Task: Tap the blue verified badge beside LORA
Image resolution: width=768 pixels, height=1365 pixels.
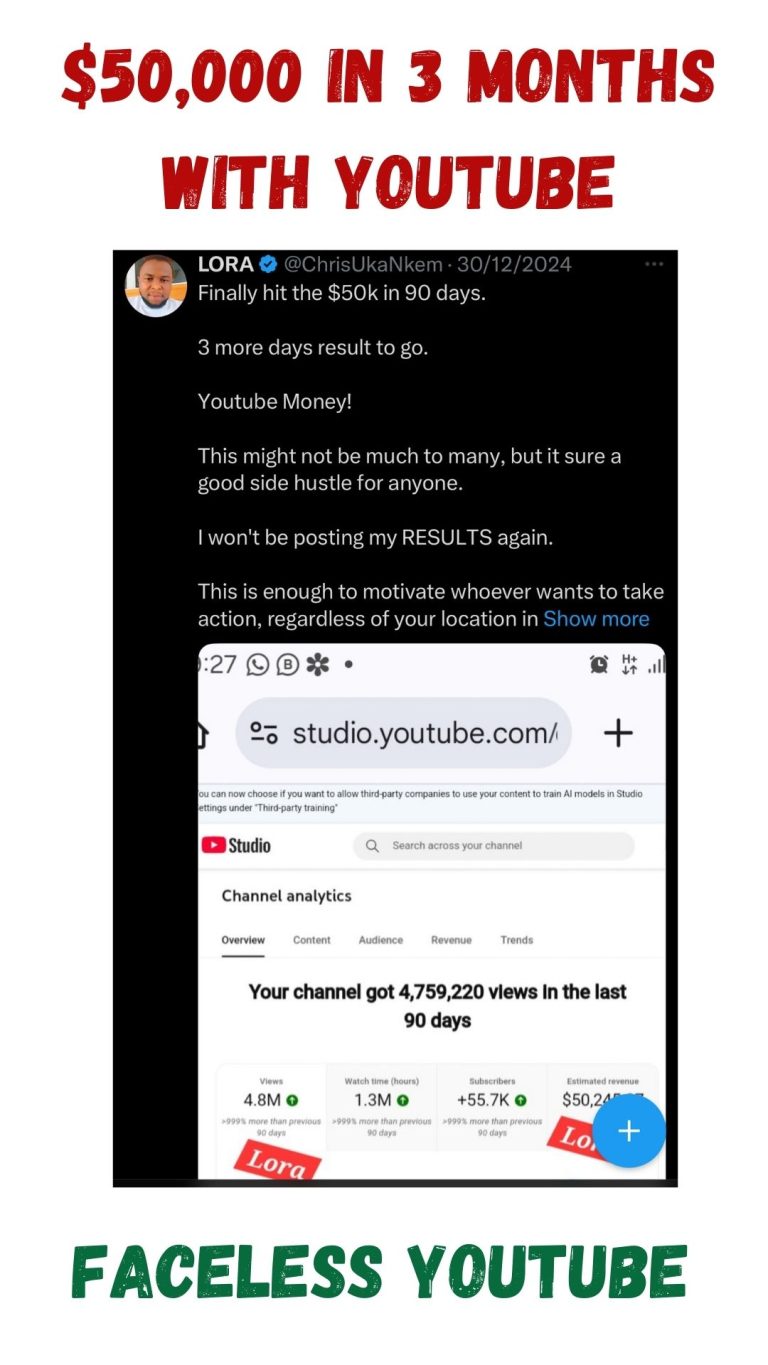Action: [x=269, y=265]
